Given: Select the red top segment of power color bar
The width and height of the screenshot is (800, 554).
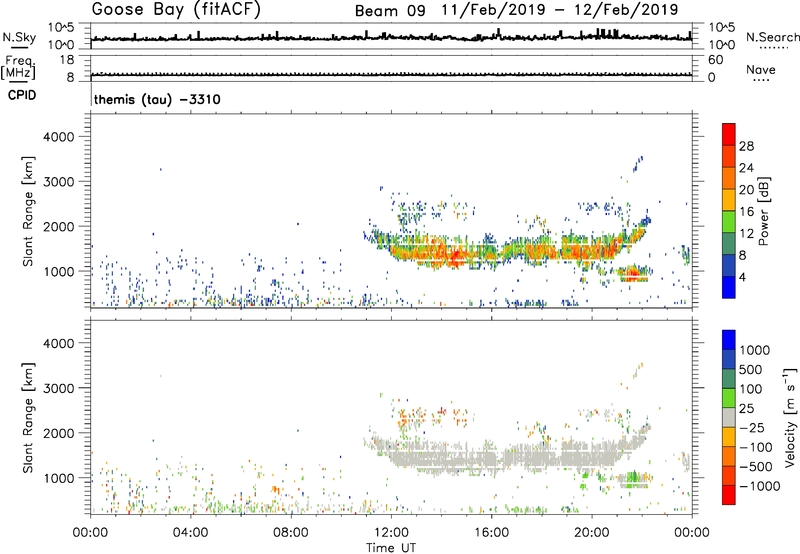Looking at the screenshot, I should [729, 135].
